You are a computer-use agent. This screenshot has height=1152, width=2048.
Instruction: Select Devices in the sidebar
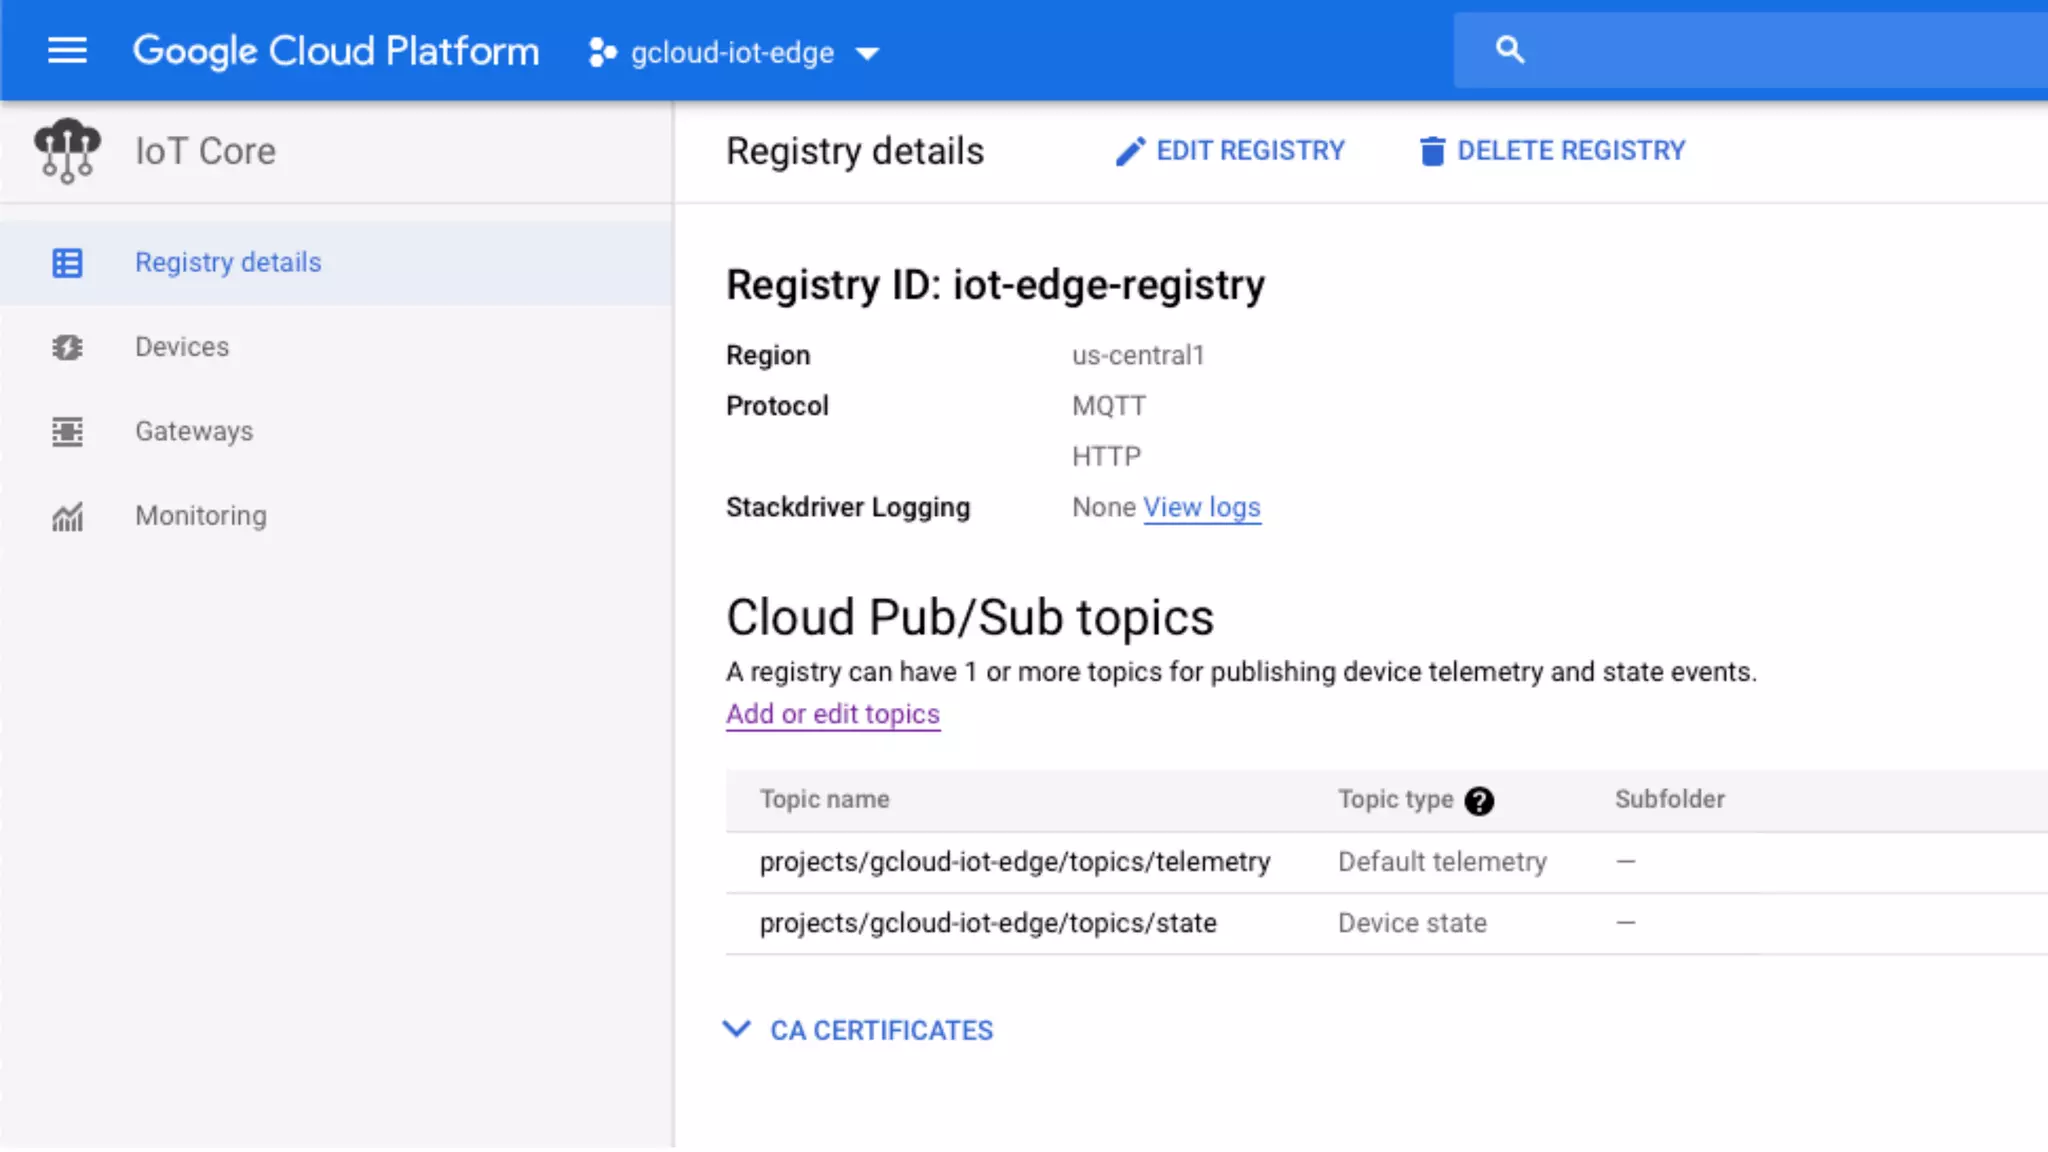pyautogui.click(x=182, y=347)
